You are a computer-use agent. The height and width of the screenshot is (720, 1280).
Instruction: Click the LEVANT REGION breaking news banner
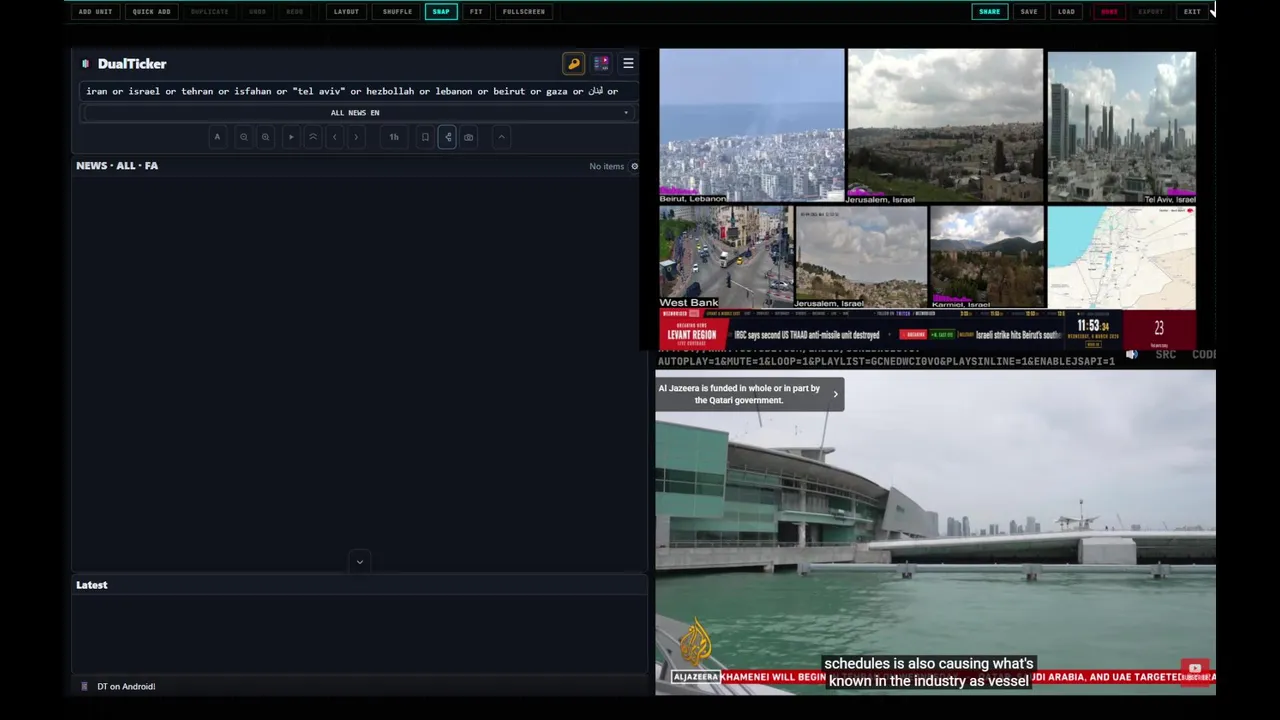[x=694, y=332]
